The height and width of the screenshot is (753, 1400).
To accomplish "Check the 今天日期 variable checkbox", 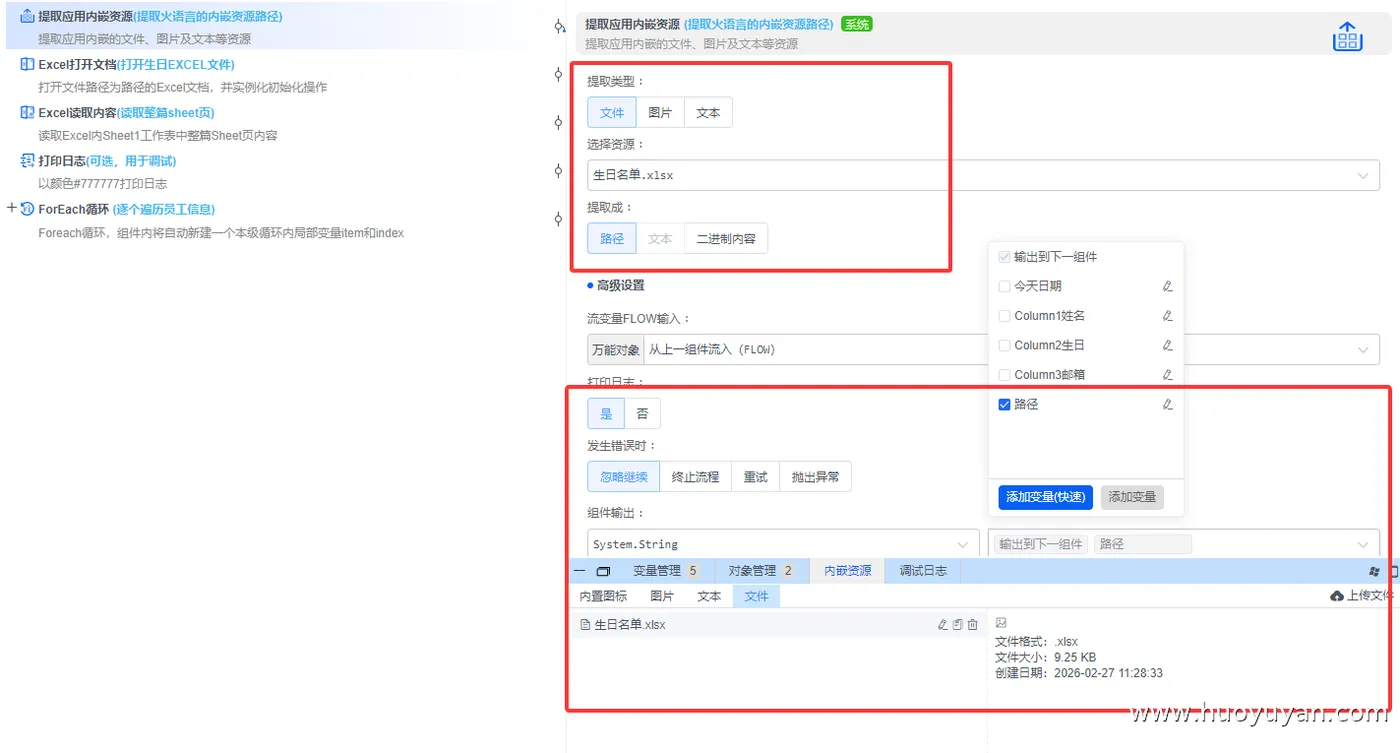I will pos(1004,286).
